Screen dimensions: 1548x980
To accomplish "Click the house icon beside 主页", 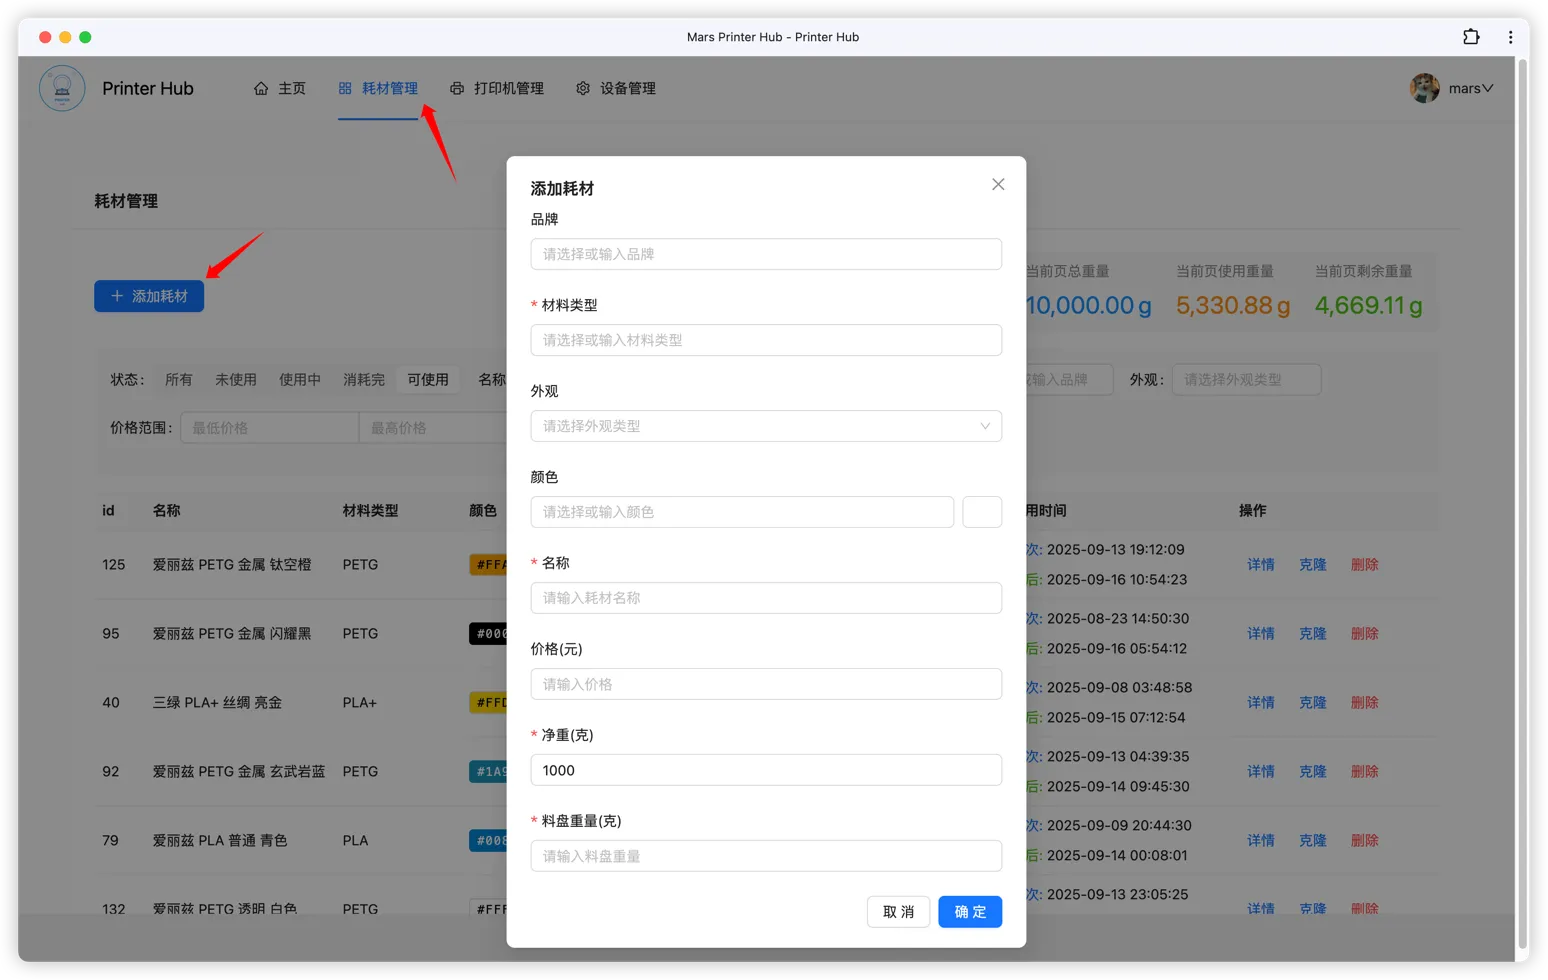I will 261,88.
